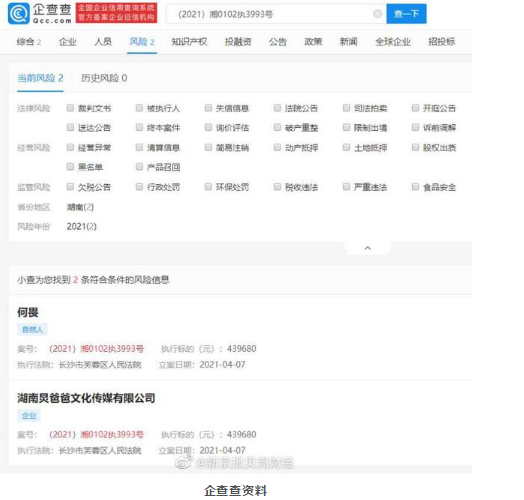
Task: Click the 全国企业信用查询系统 red banner
Action: (x=116, y=13)
